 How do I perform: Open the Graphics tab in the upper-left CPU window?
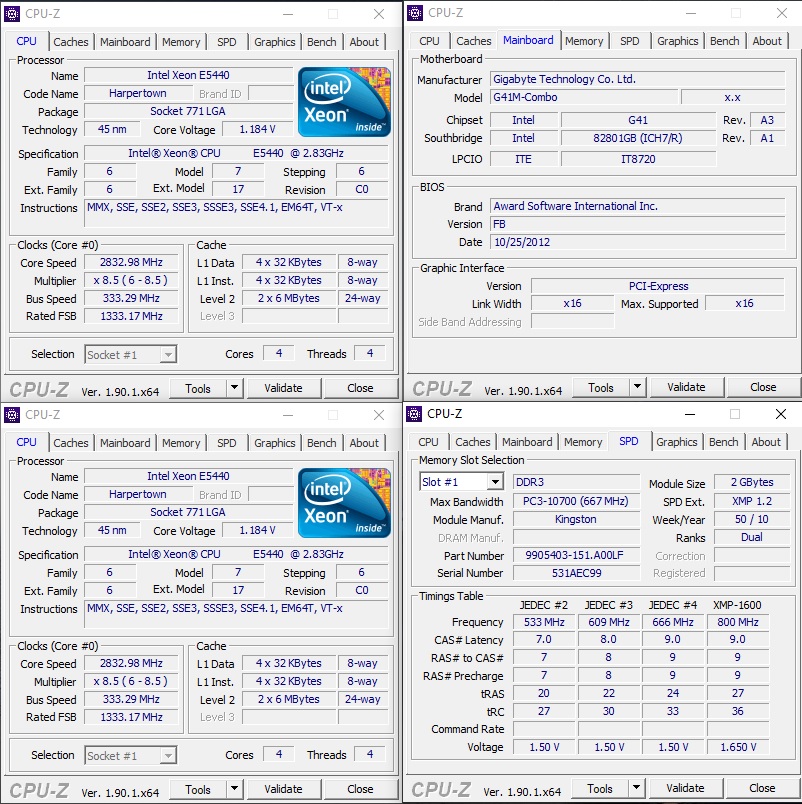(x=275, y=42)
